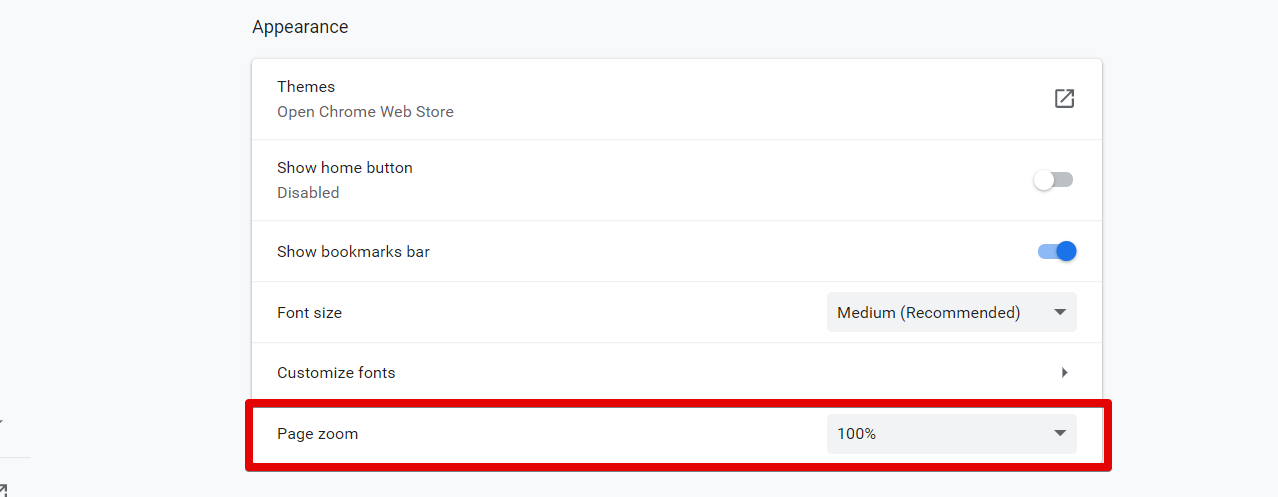Click the Font size label
The height and width of the screenshot is (497, 1278).
point(309,313)
